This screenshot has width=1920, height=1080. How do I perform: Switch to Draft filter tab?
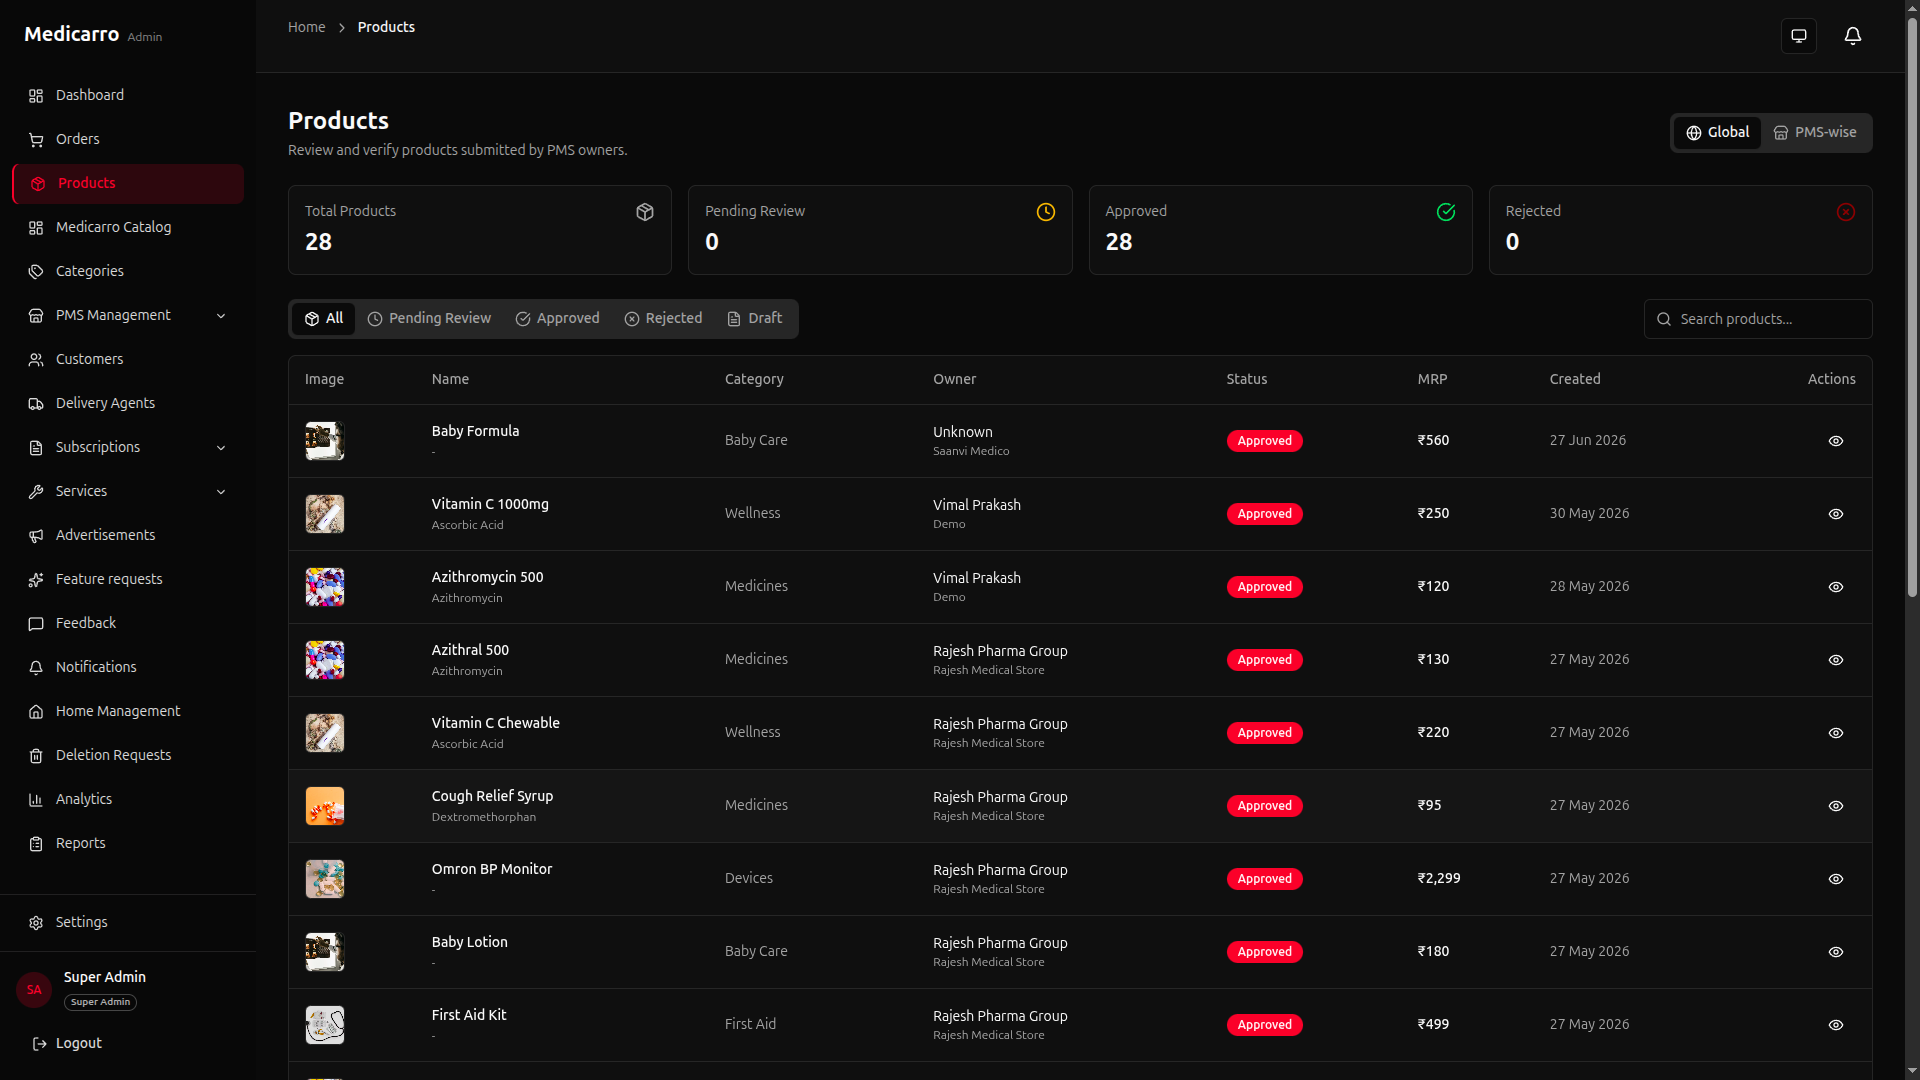click(x=755, y=319)
